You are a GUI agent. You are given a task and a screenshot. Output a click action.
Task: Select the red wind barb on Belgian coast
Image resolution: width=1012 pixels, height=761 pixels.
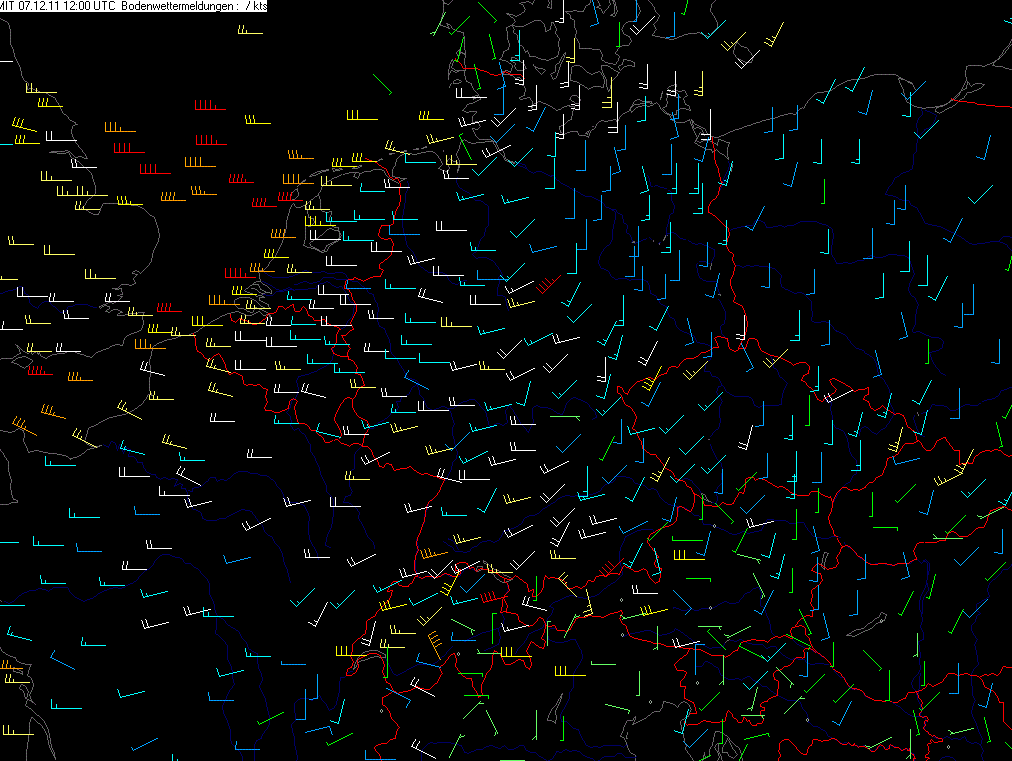(x=238, y=274)
